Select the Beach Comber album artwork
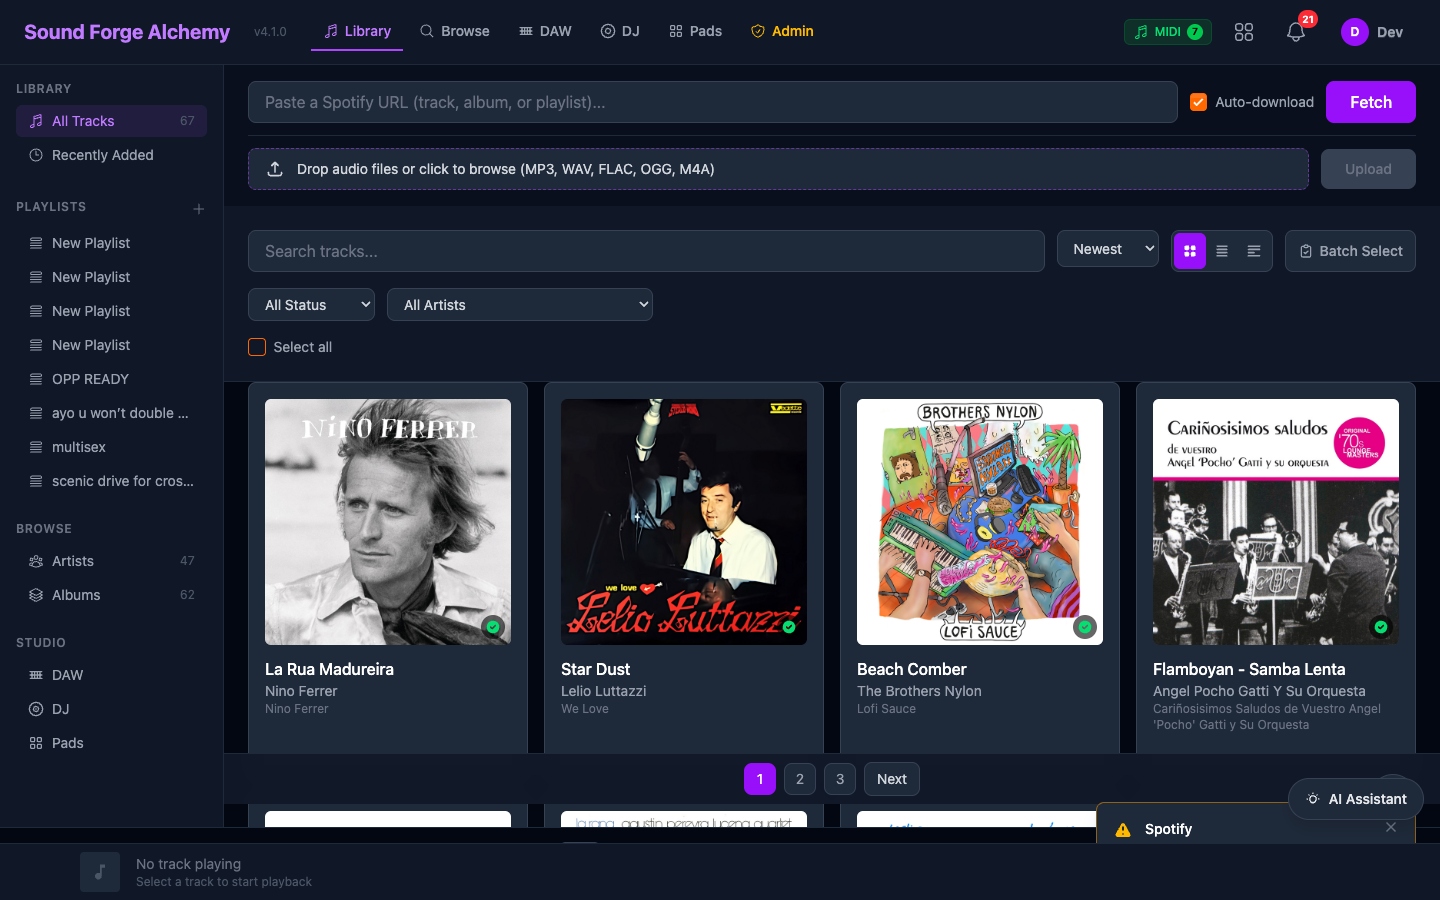The image size is (1440, 900). [979, 522]
